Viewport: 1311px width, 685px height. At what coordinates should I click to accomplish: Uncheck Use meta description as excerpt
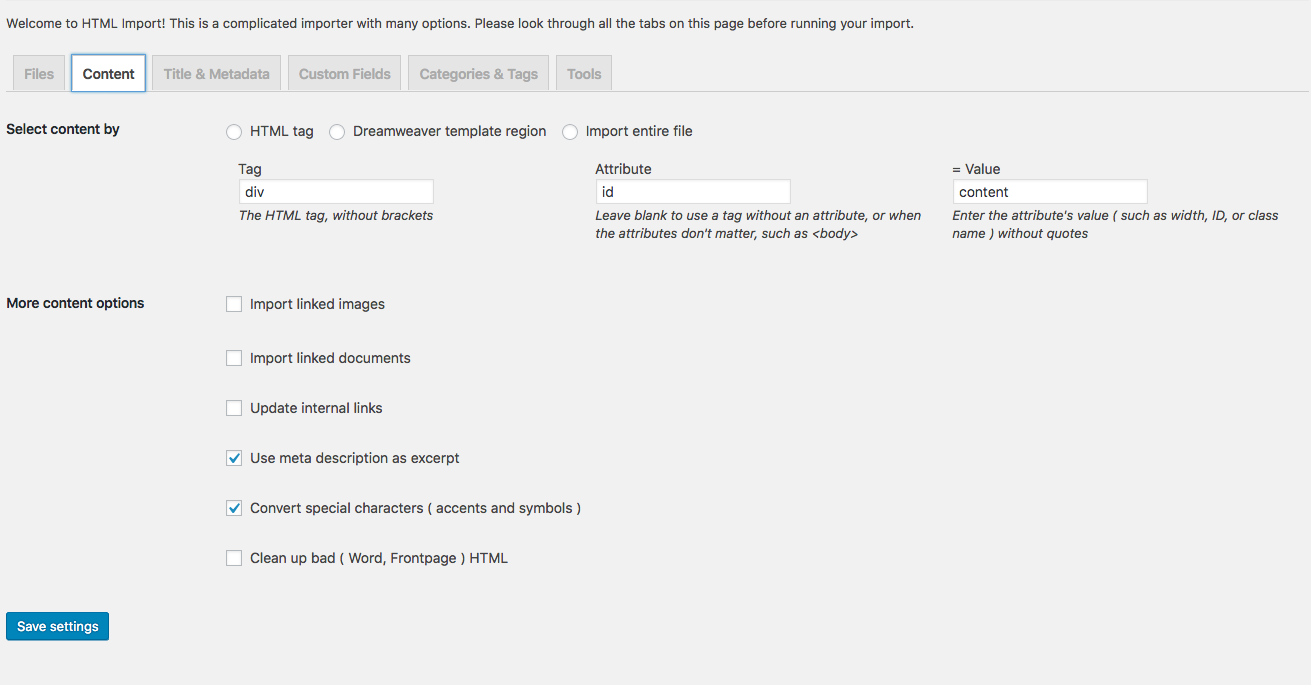[x=234, y=458]
